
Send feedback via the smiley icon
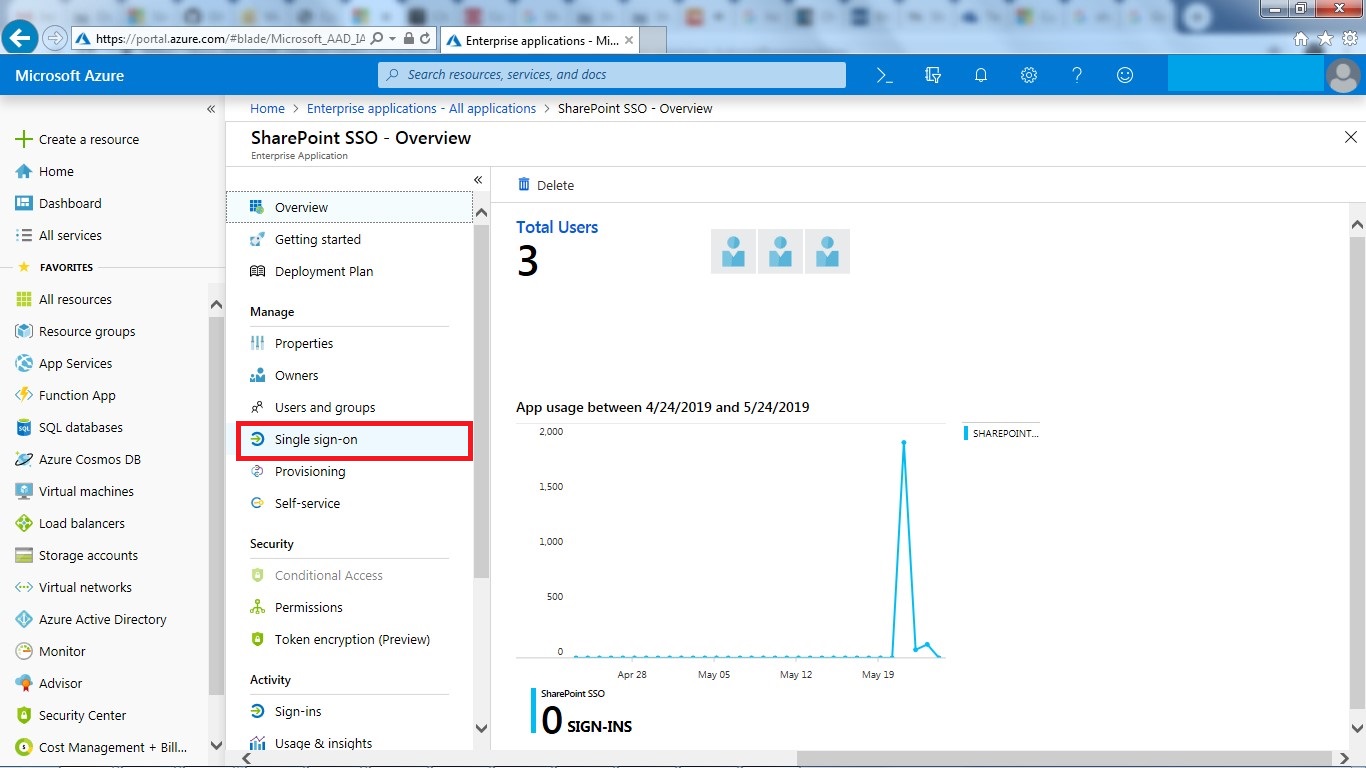[x=1124, y=74]
